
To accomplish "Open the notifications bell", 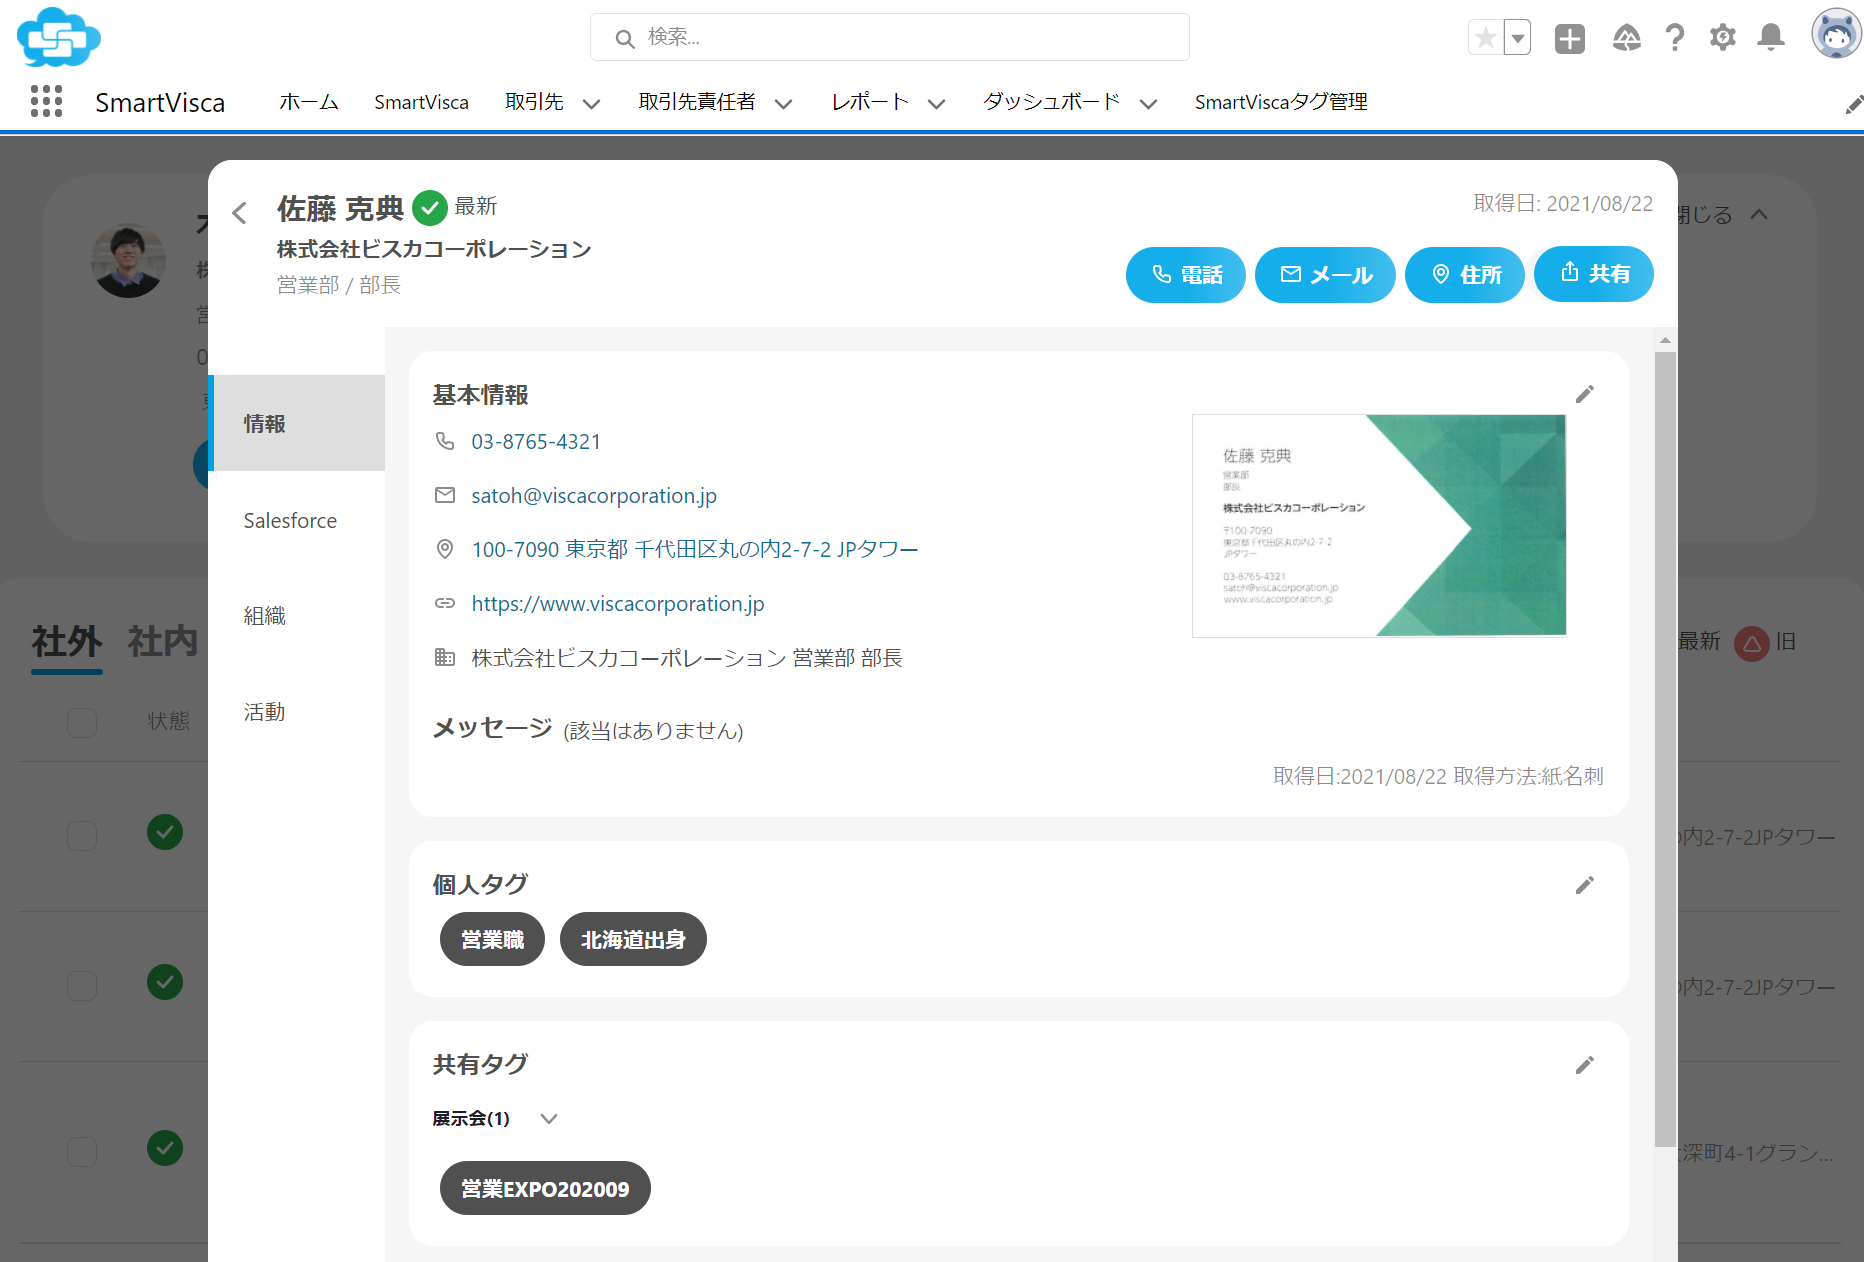I will point(1771,38).
